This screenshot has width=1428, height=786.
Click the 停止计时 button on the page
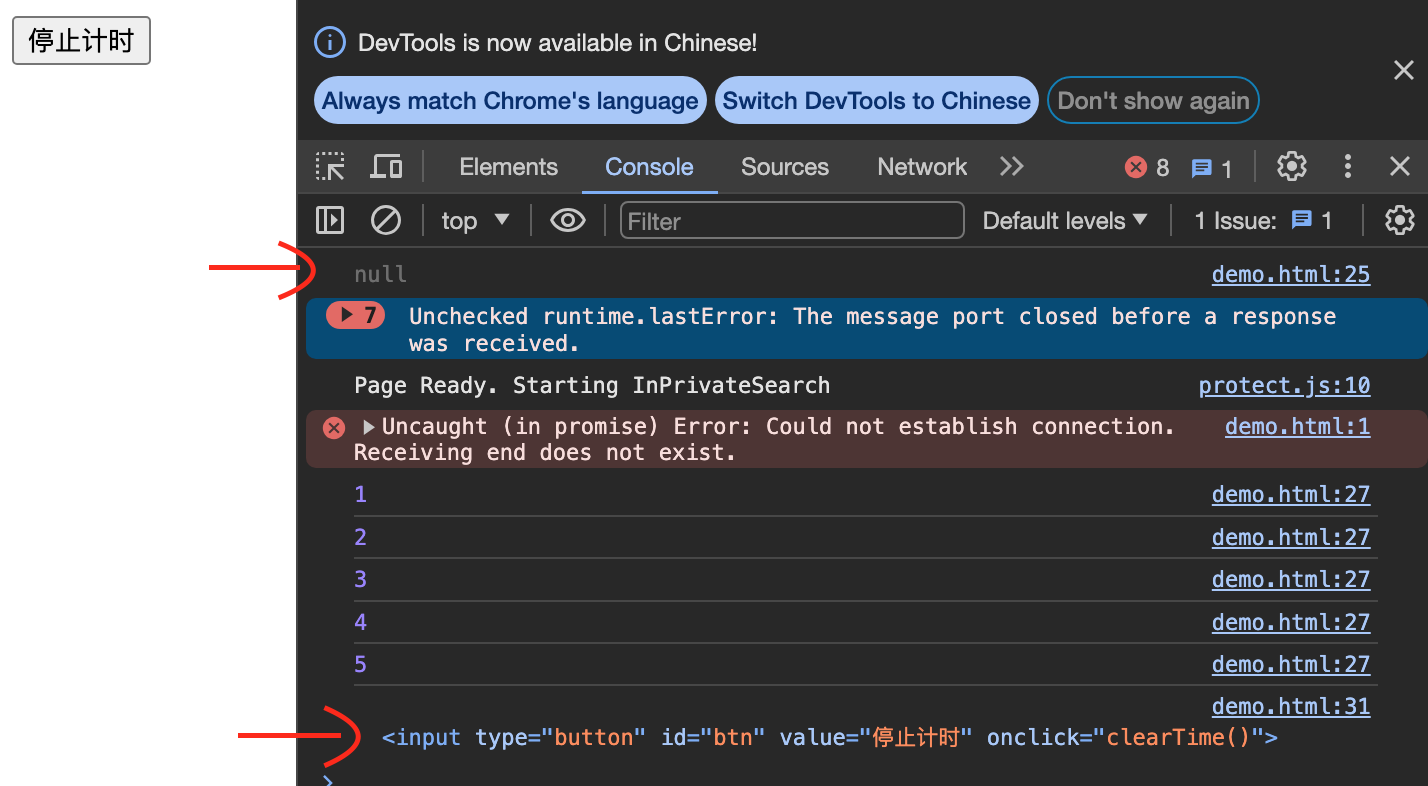click(x=81, y=40)
